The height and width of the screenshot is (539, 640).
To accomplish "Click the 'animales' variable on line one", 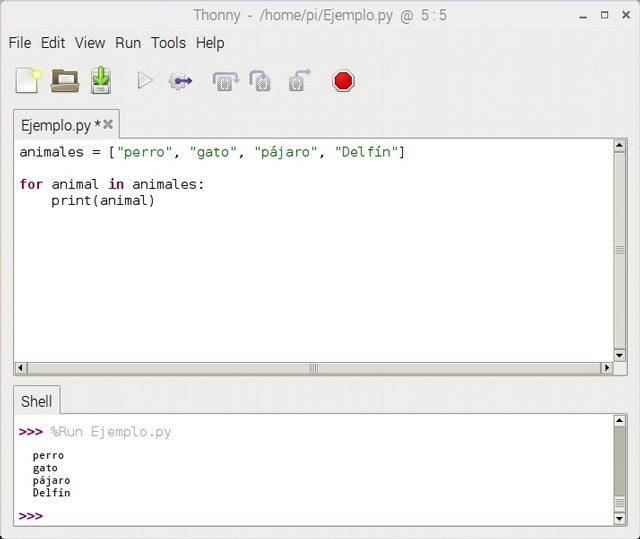I will point(51,152).
